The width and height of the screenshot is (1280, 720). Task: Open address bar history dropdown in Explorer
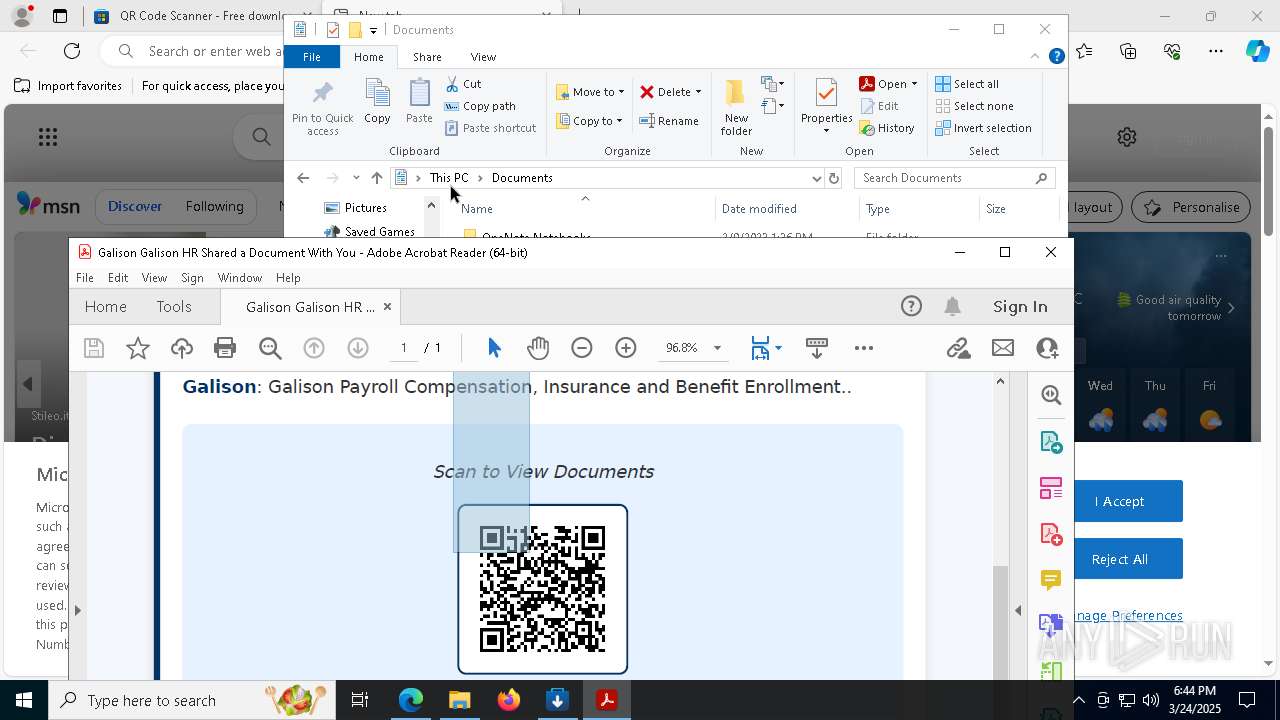817,178
